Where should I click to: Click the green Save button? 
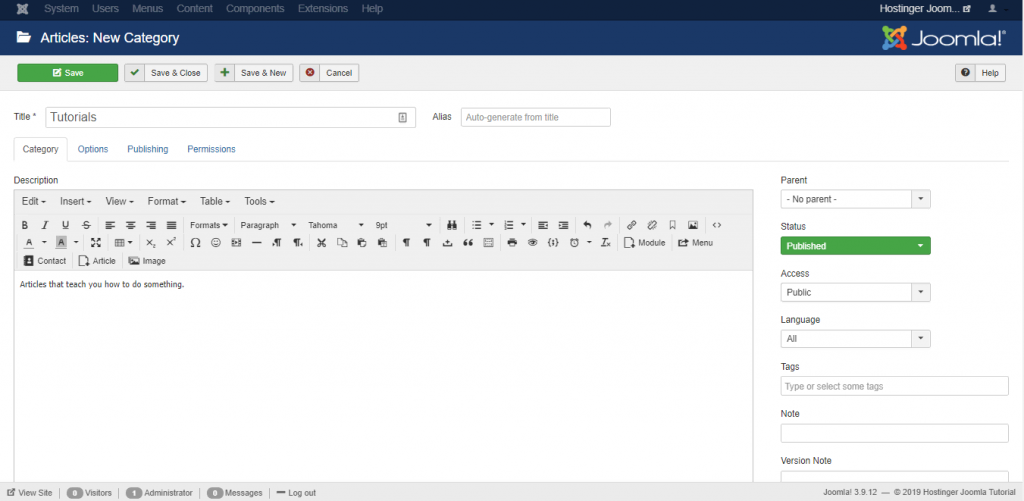tap(67, 73)
